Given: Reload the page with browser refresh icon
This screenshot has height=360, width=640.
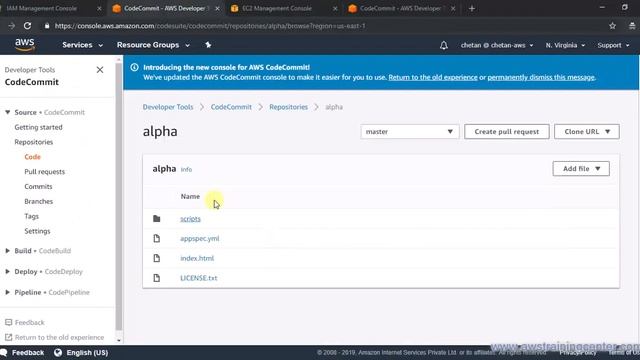Looking at the screenshot, I should pos(27,26).
